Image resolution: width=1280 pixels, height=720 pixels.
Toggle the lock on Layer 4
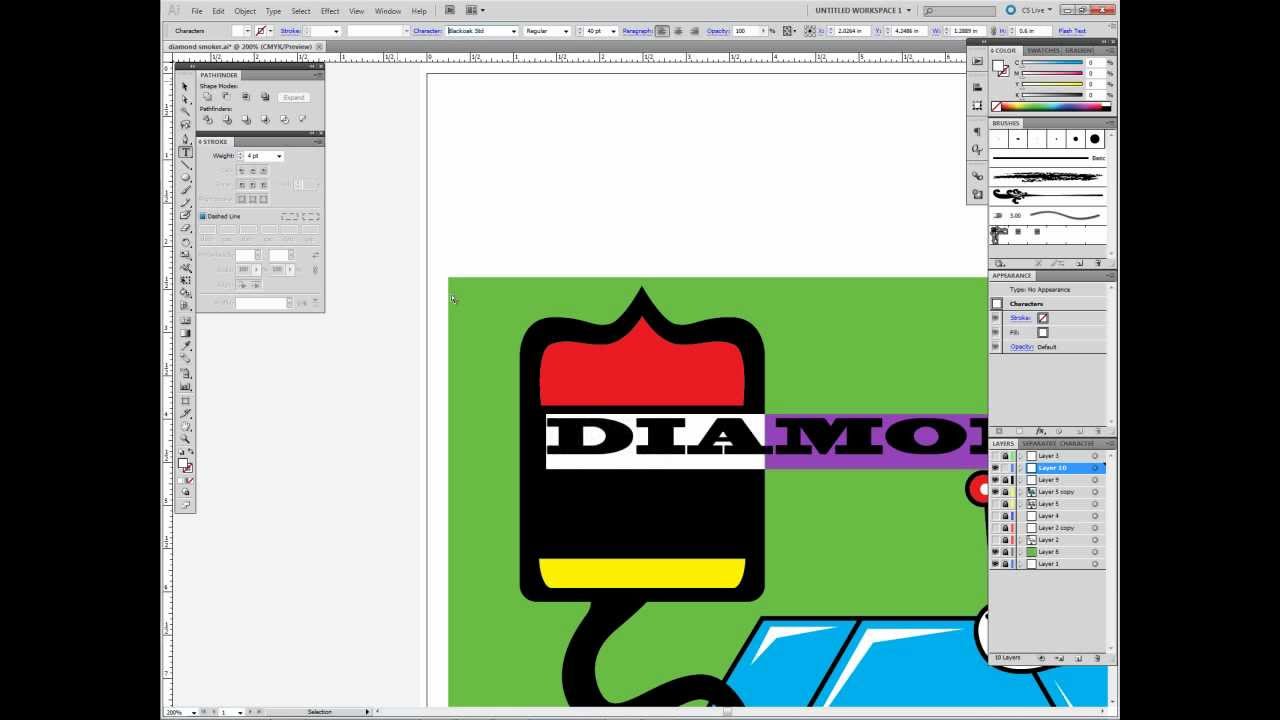tap(1005, 516)
